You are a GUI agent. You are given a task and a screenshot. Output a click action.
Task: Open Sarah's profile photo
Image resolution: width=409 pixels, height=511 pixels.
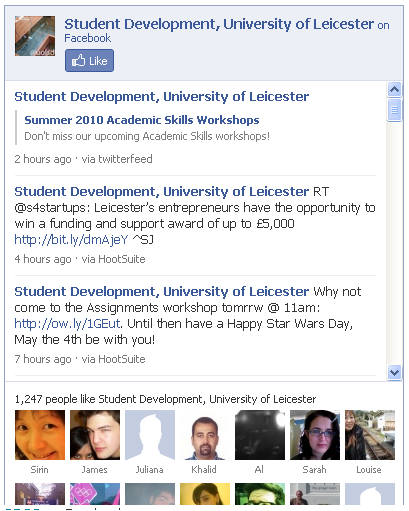(x=315, y=435)
